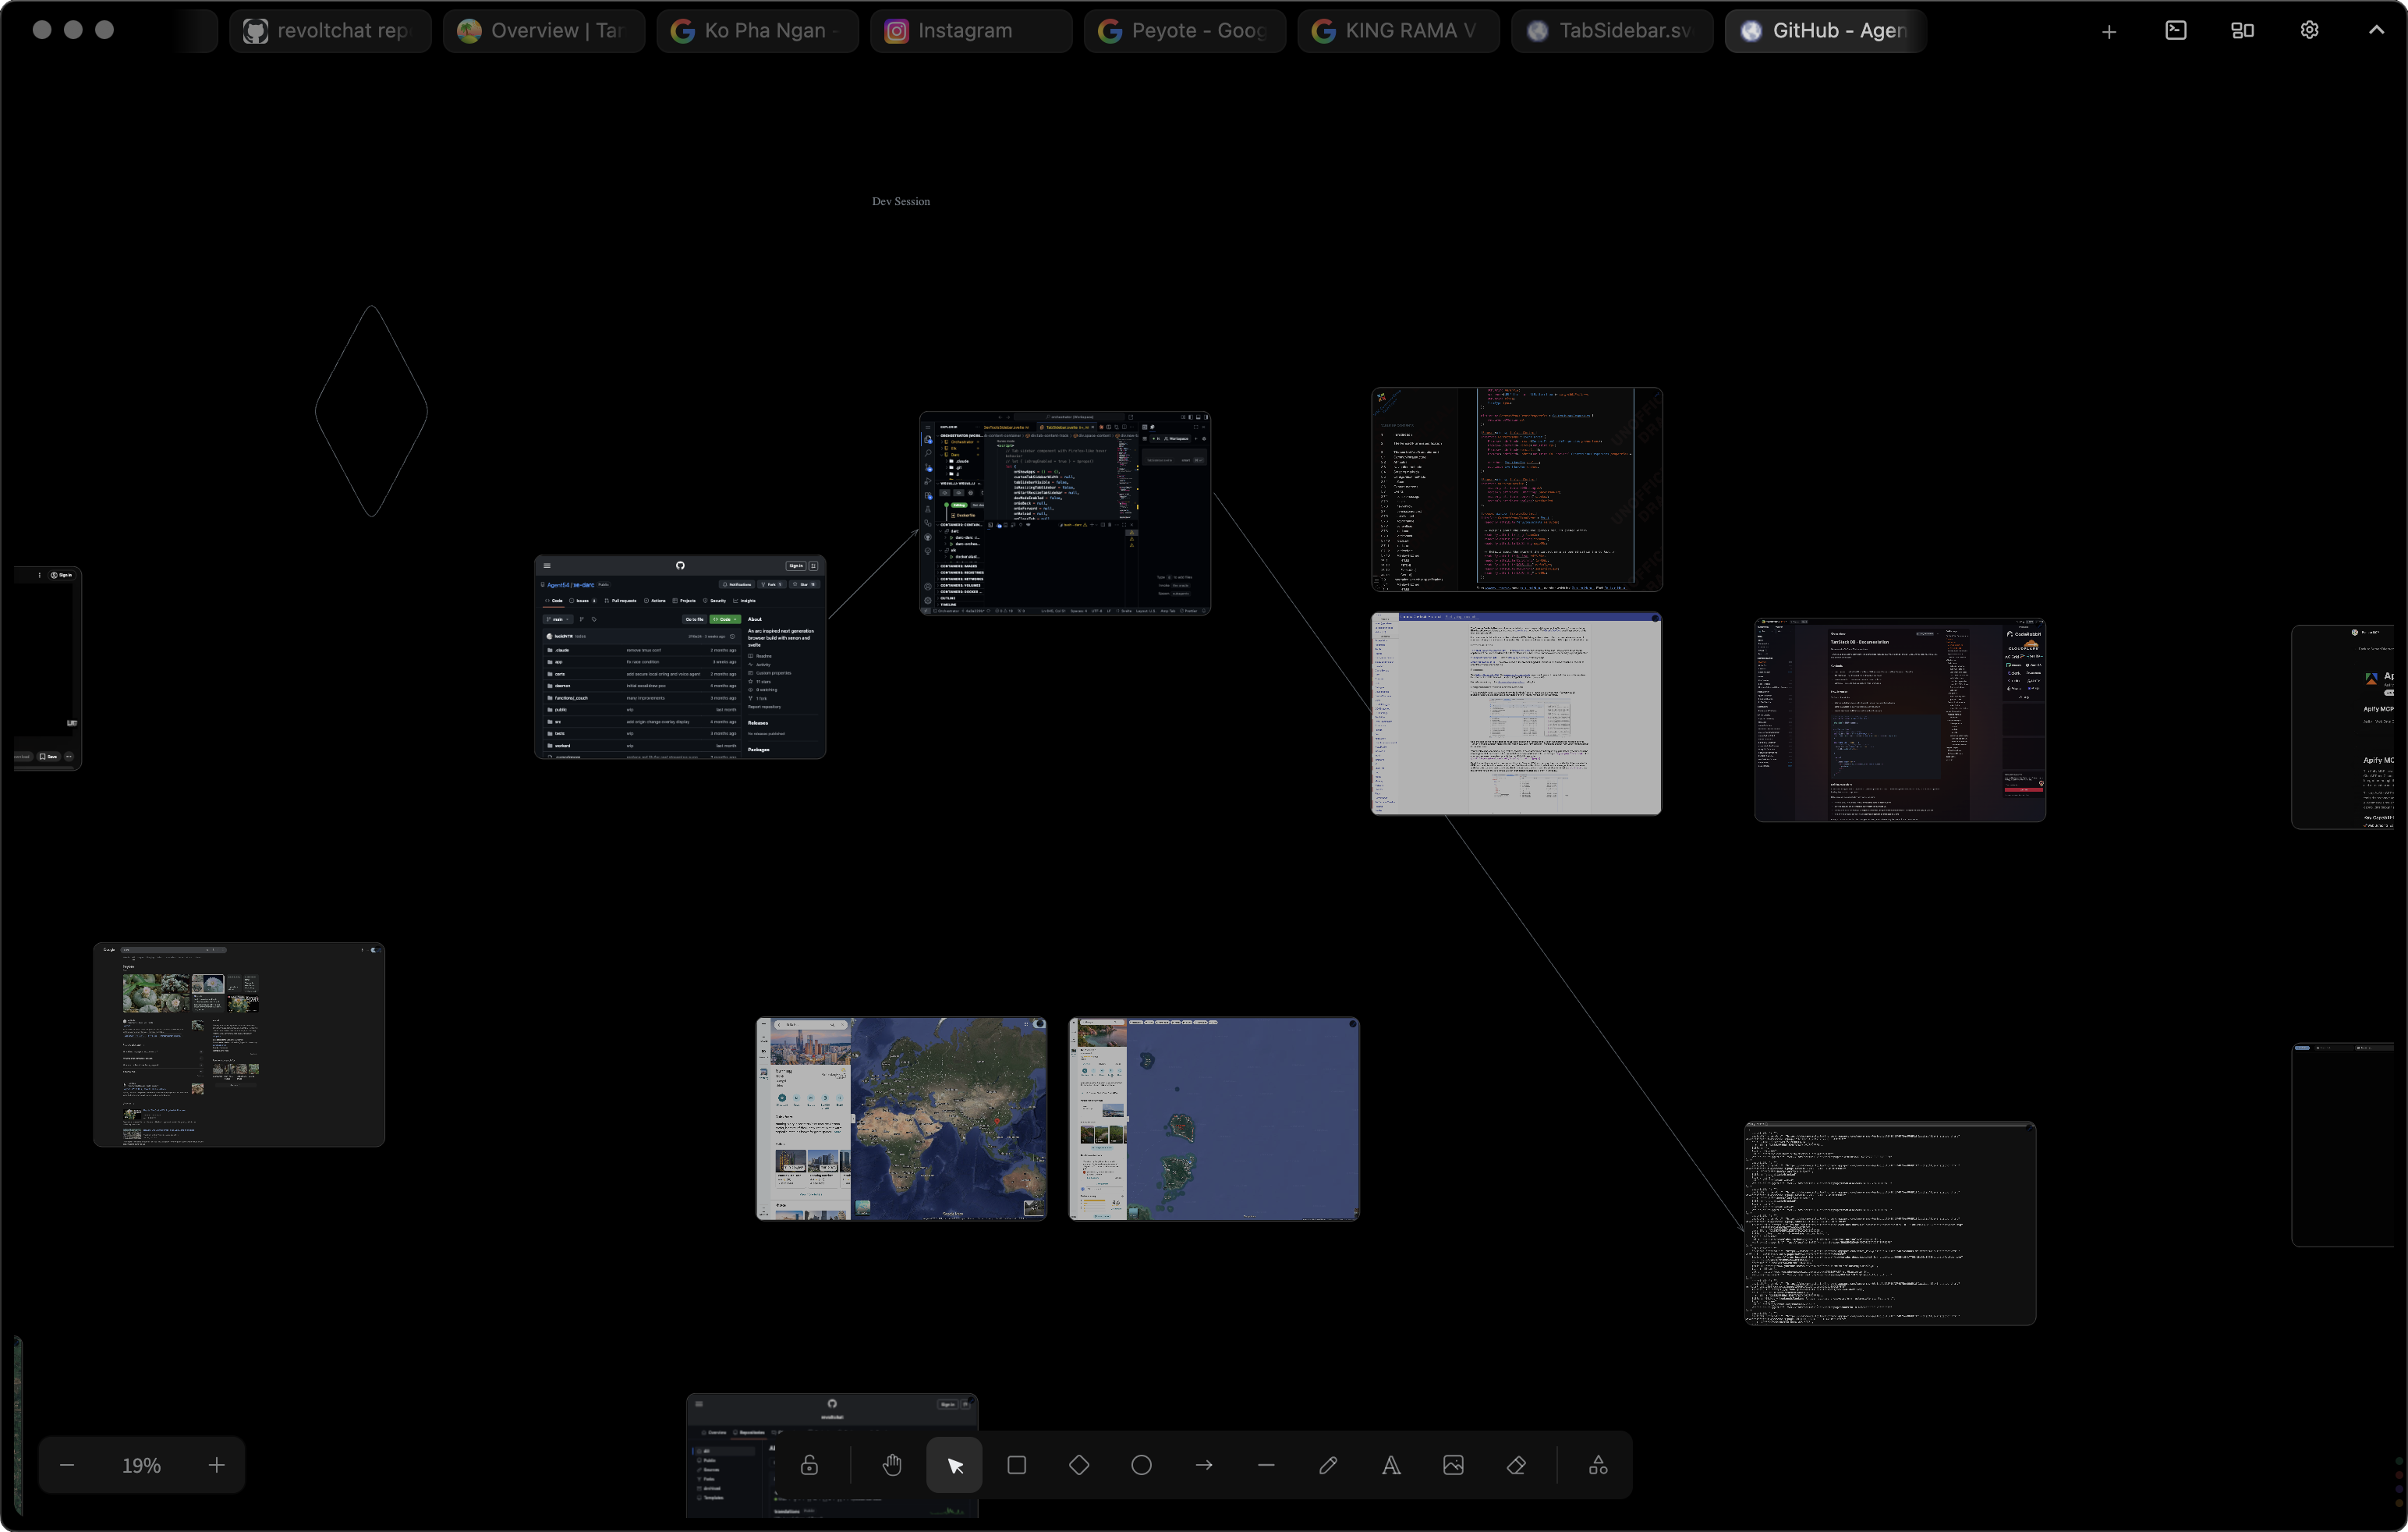Toggle the split layout view
The width and height of the screenshot is (2408, 1532).
point(2242,30)
